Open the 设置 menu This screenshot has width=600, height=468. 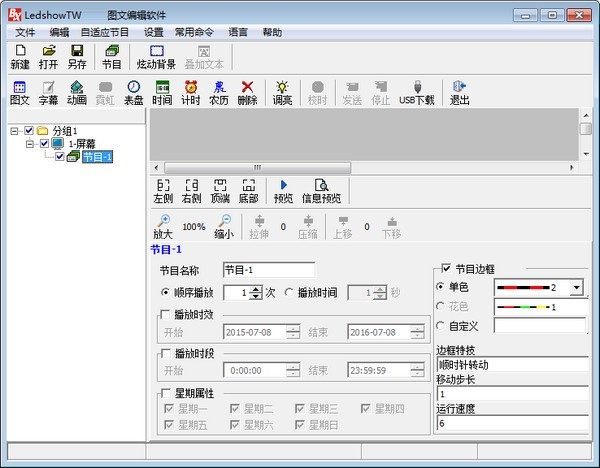click(x=153, y=32)
